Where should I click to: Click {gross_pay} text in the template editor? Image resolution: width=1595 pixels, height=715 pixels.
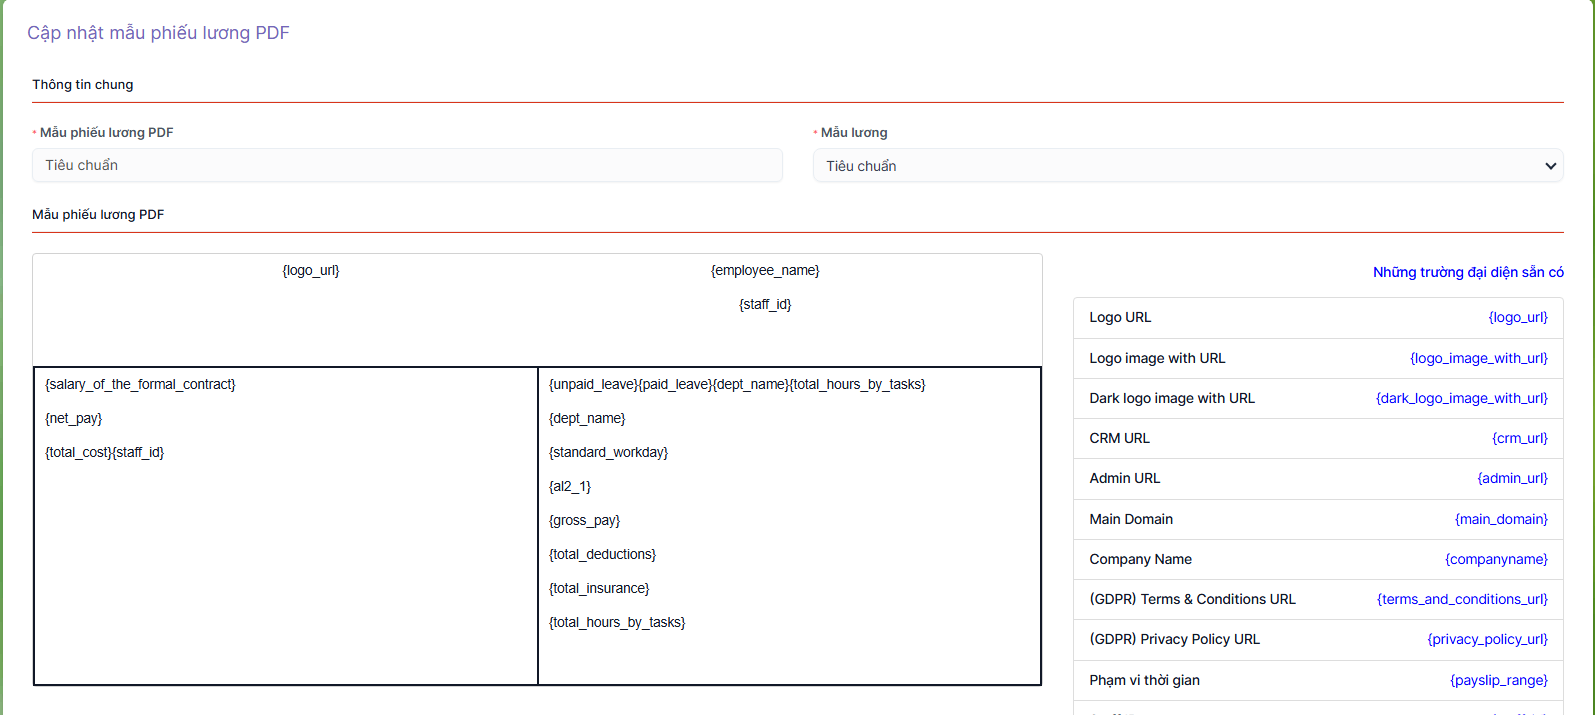pos(584,521)
